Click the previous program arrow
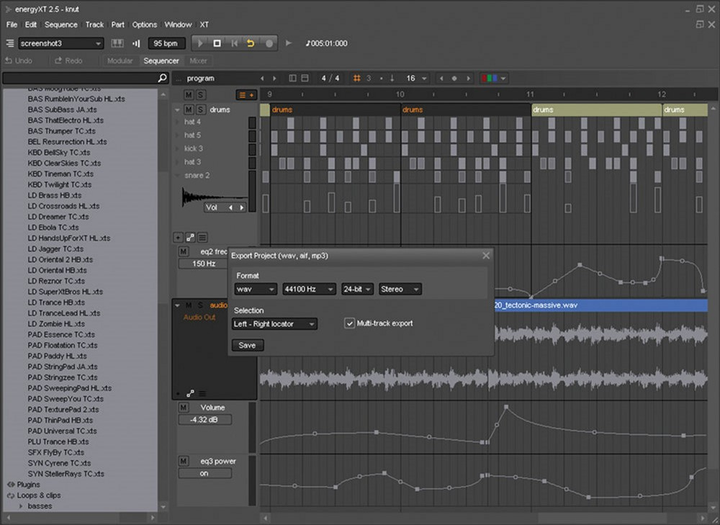The height and width of the screenshot is (525, 720). tap(262, 79)
